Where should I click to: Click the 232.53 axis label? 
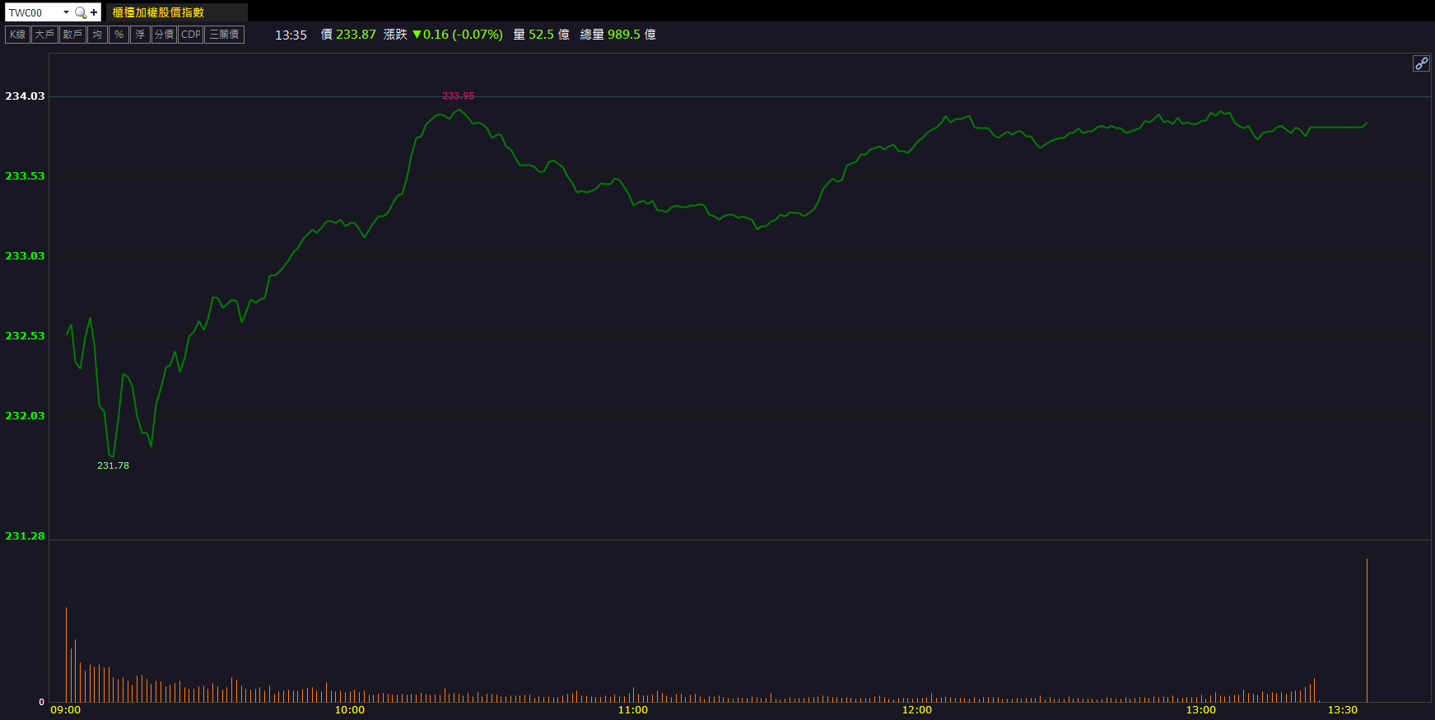point(25,336)
